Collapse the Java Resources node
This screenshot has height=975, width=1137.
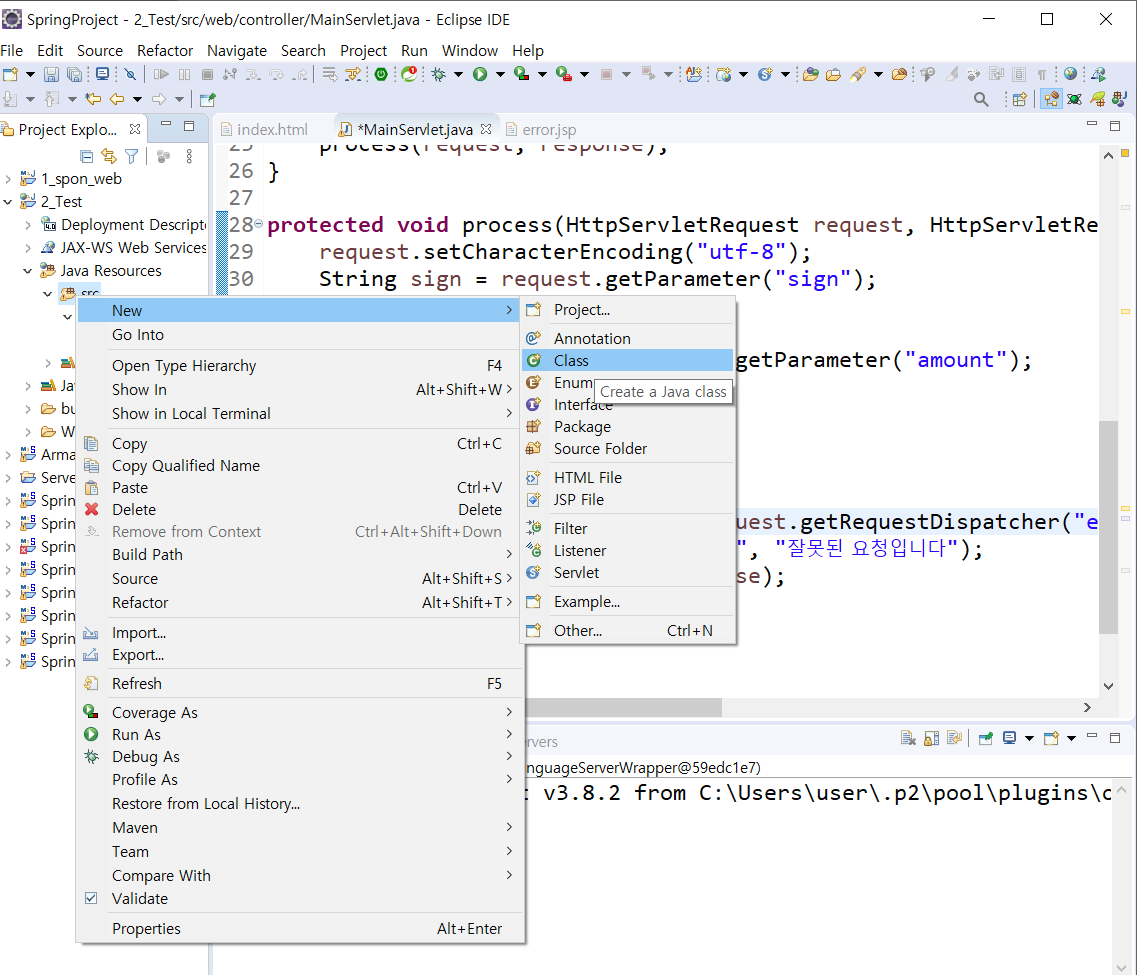point(28,270)
